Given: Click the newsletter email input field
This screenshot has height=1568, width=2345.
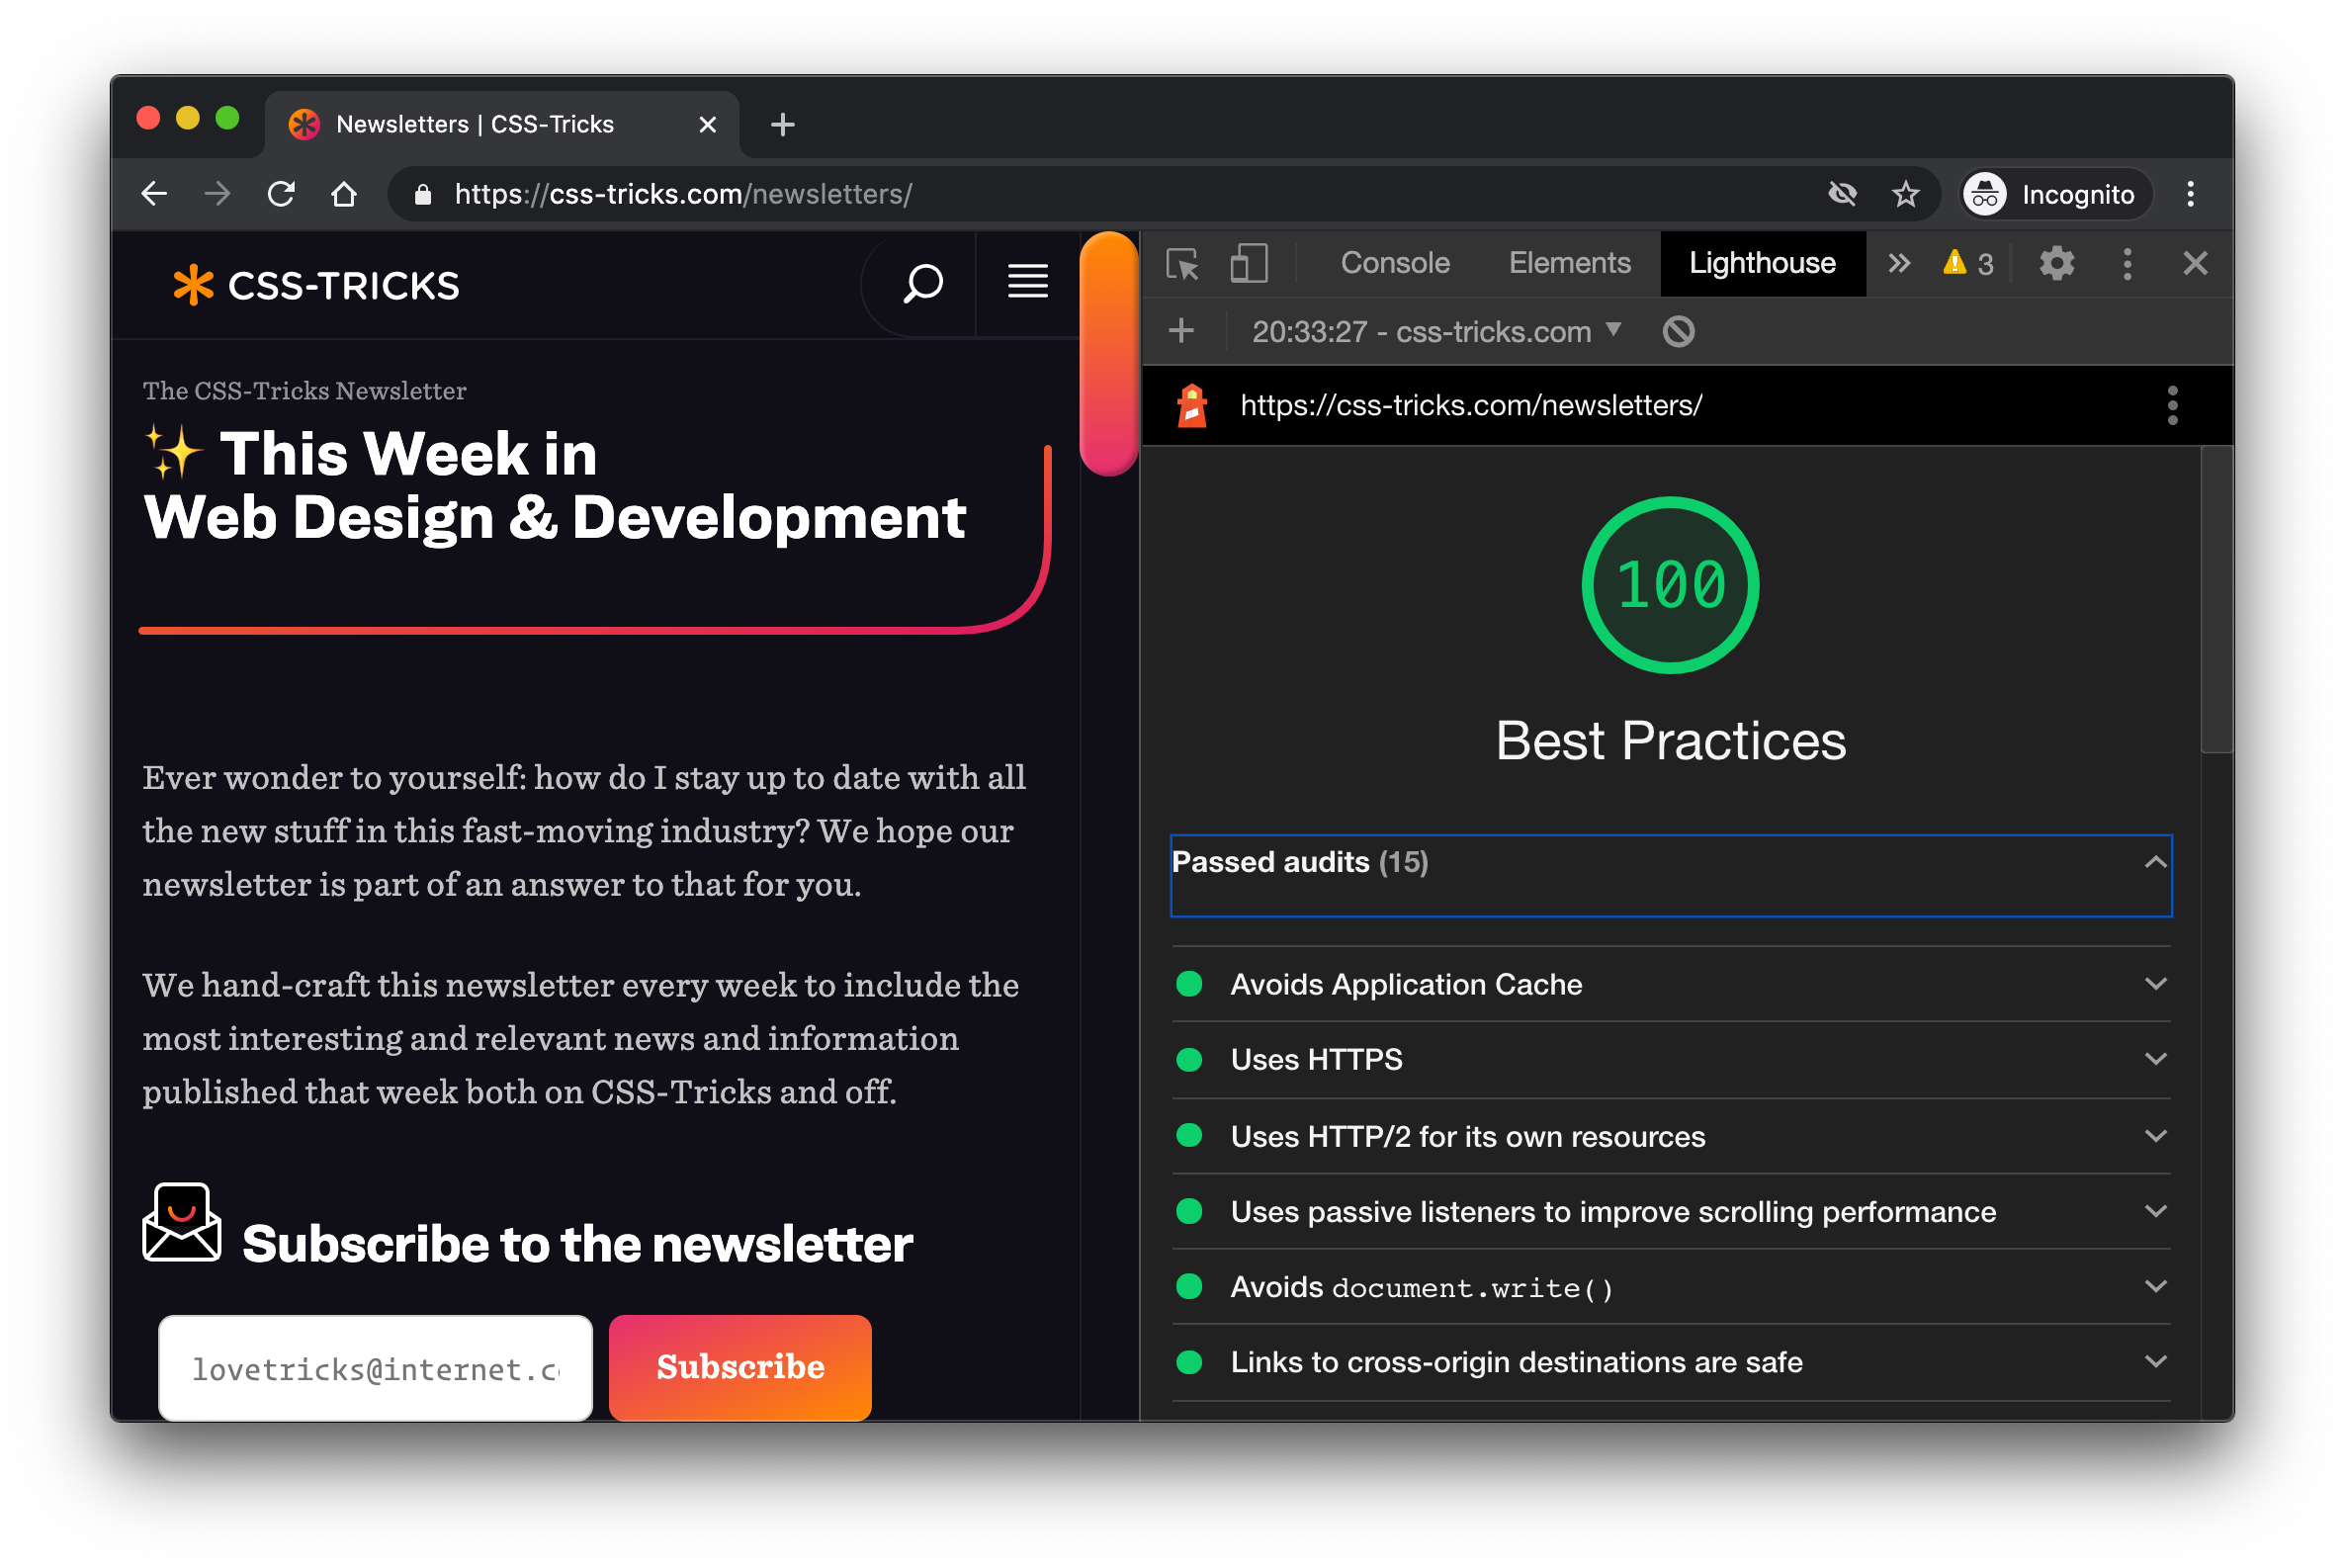Looking at the screenshot, I should click(375, 1367).
